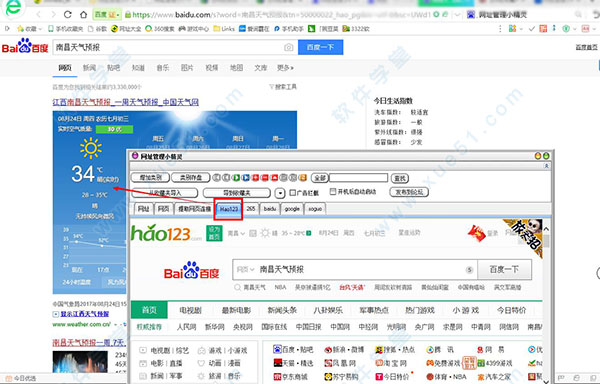Click the camera image-search icon in Baidu box

pyautogui.click(x=289, y=47)
